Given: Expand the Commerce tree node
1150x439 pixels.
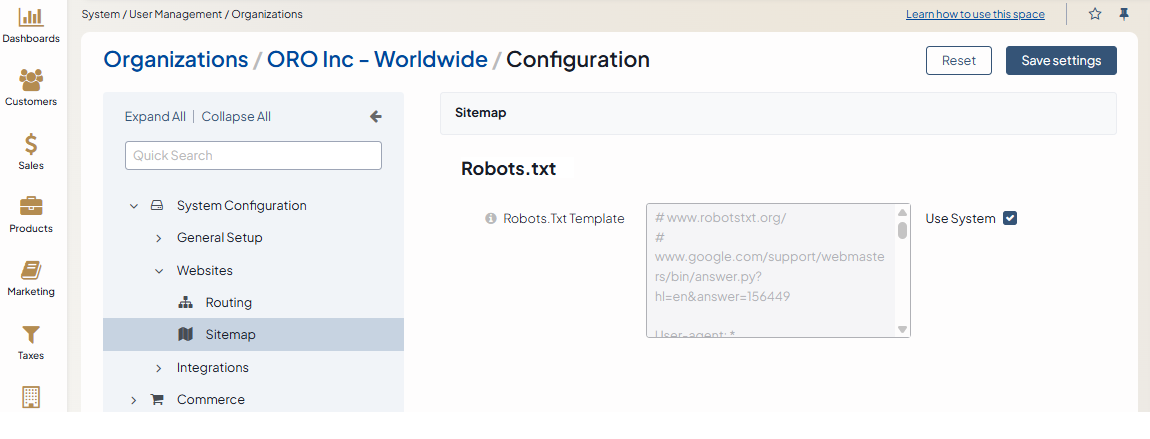Looking at the screenshot, I should coord(134,400).
